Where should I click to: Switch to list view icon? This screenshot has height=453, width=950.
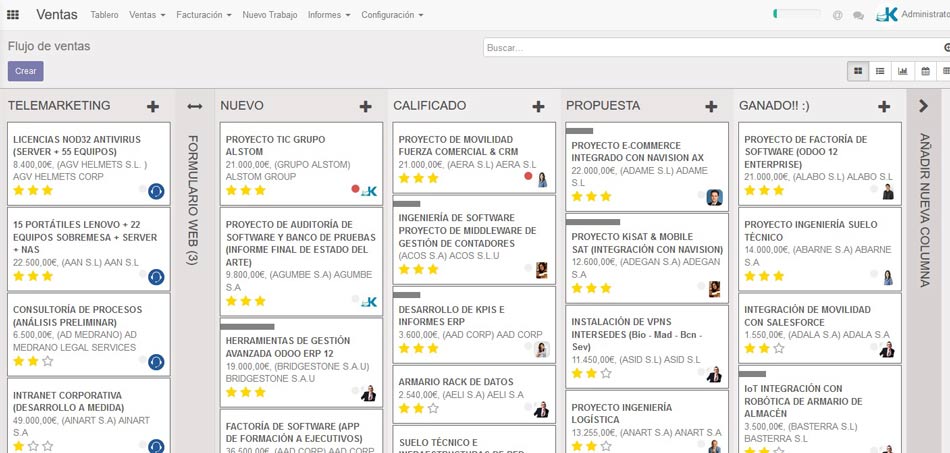880,71
